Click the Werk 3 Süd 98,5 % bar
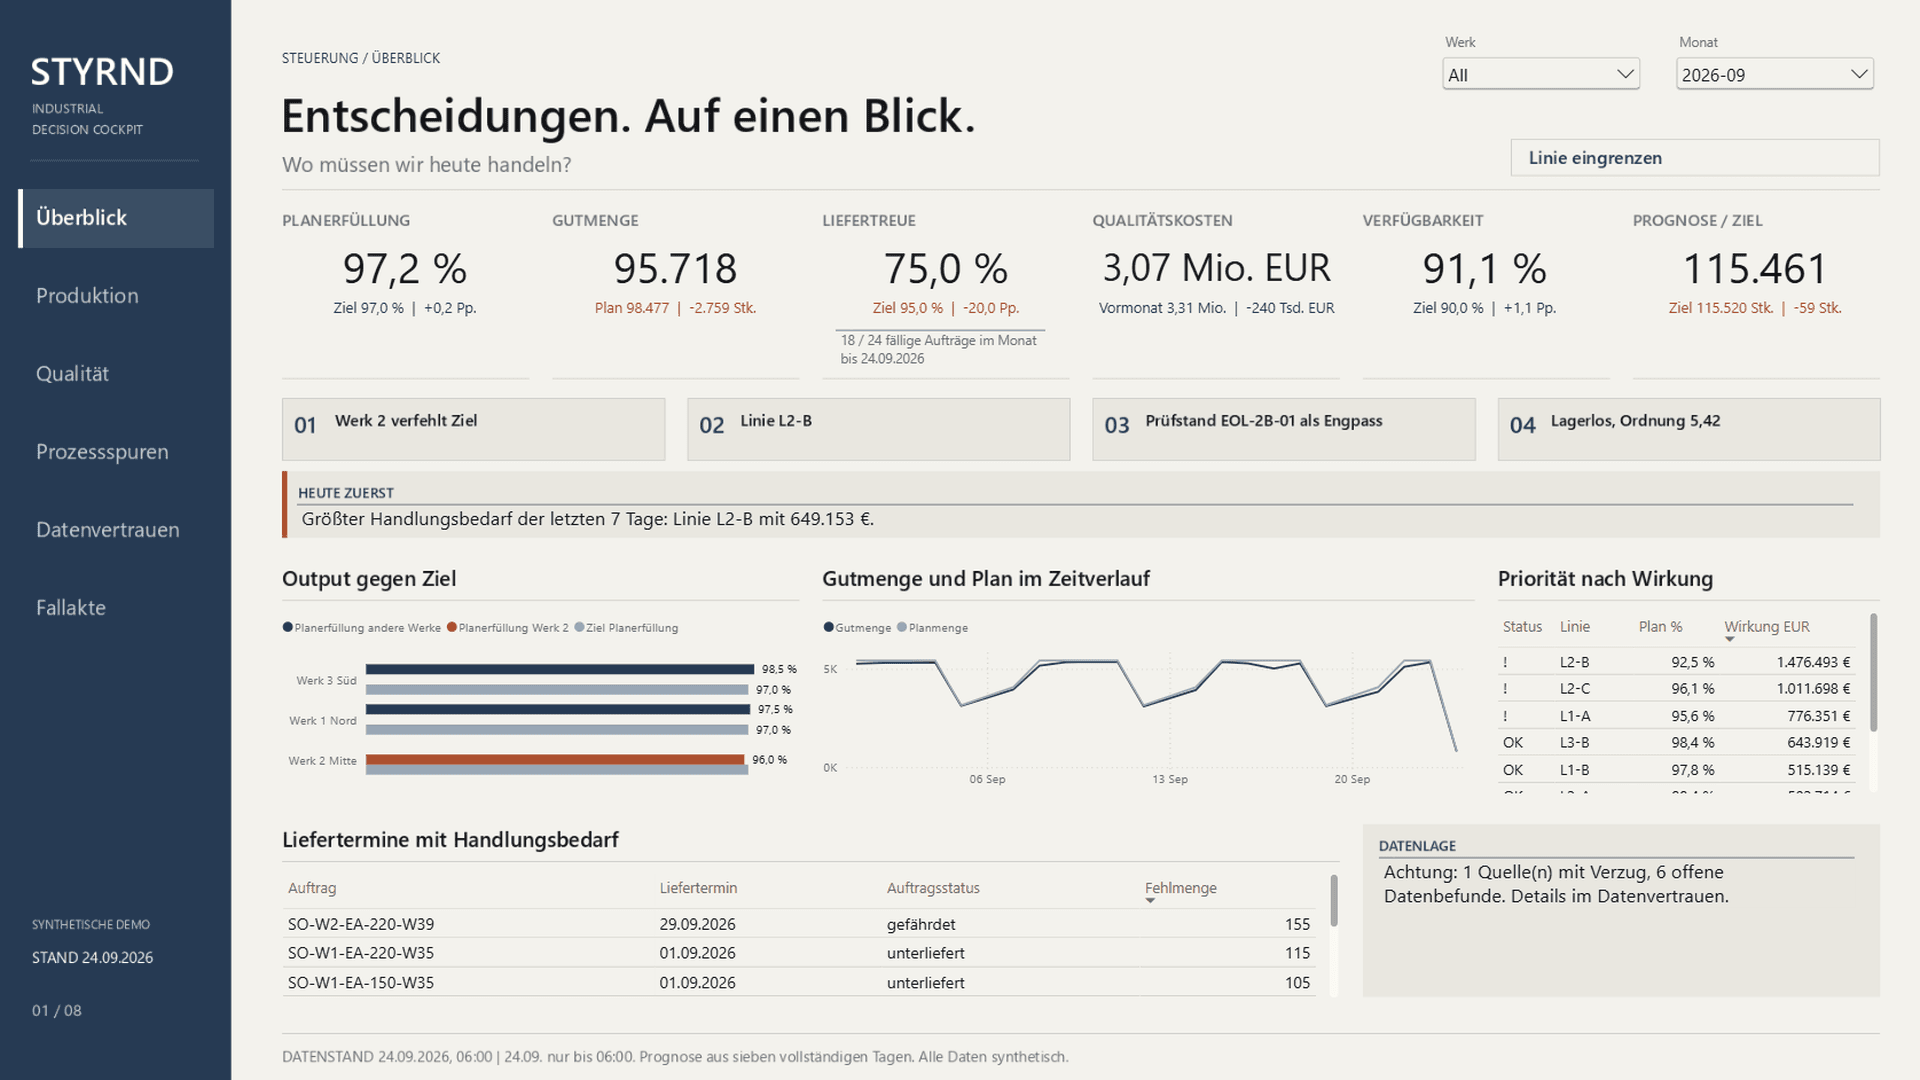 [560, 669]
